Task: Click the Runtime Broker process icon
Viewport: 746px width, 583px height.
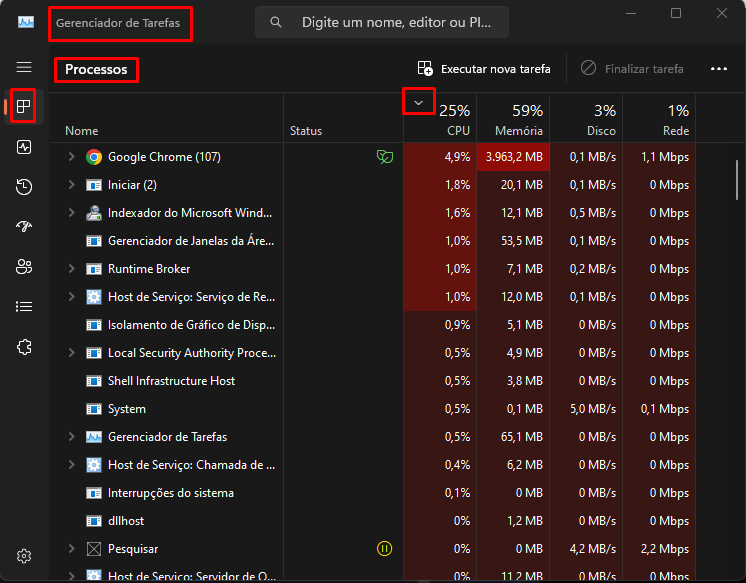Action: click(x=94, y=269)
